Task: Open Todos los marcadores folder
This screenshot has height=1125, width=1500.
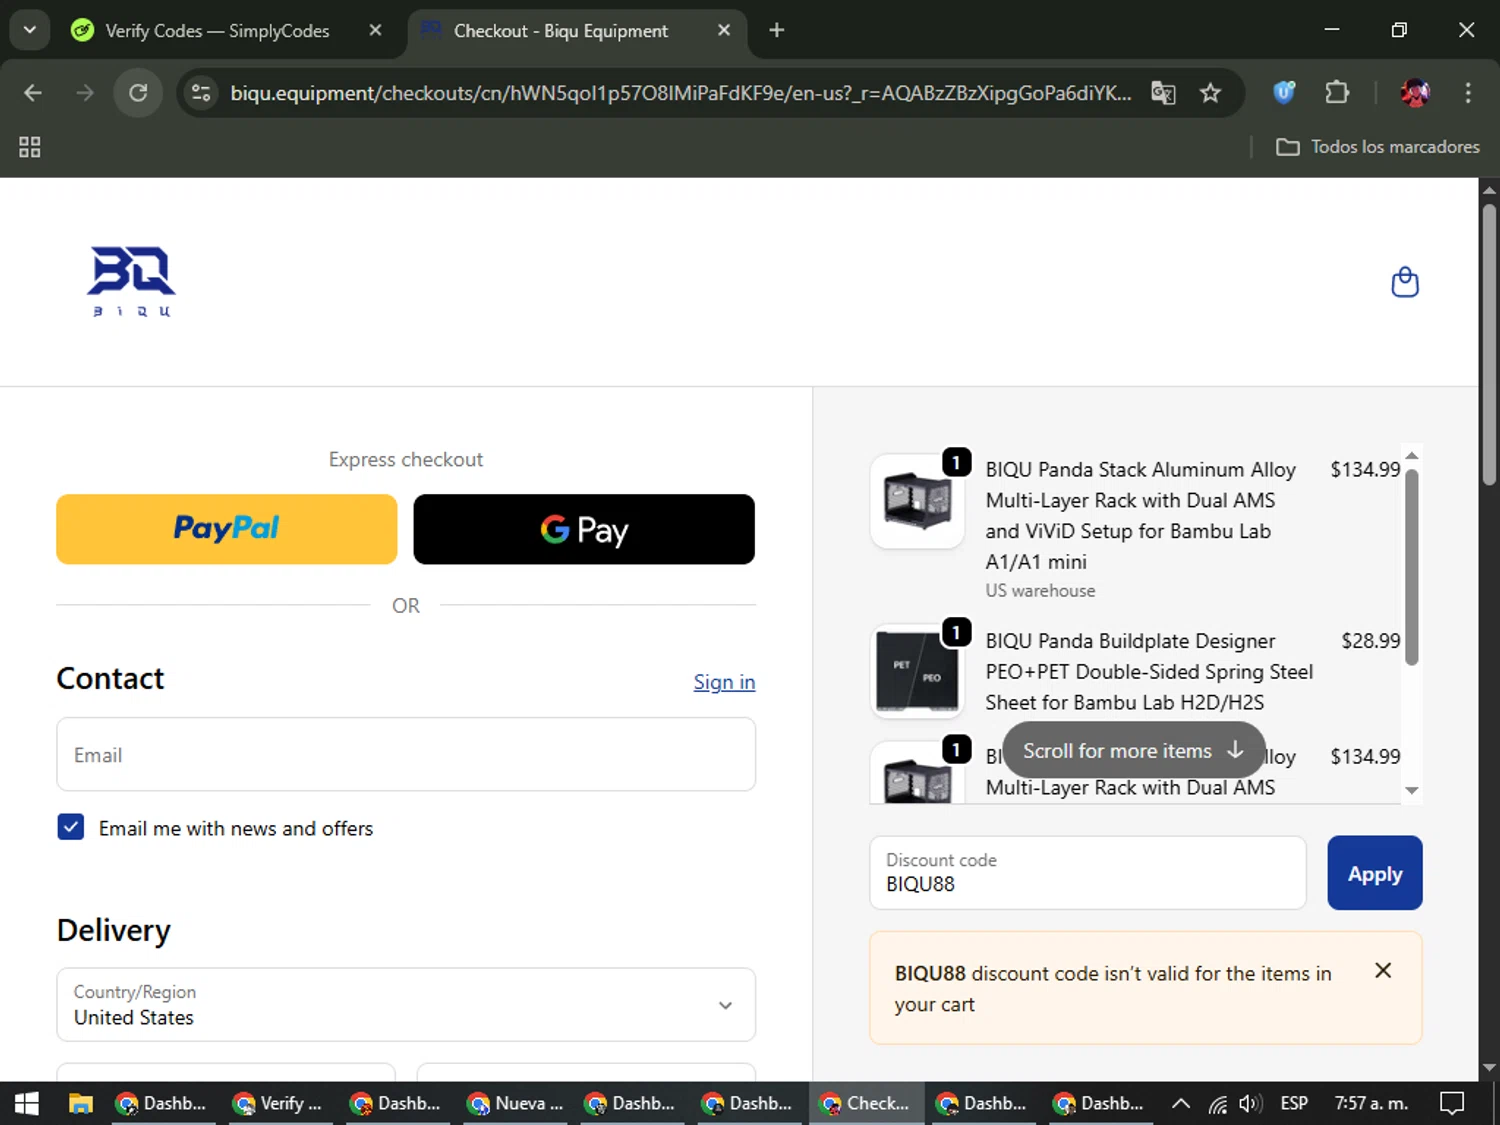Action: tap(1378, 147)
